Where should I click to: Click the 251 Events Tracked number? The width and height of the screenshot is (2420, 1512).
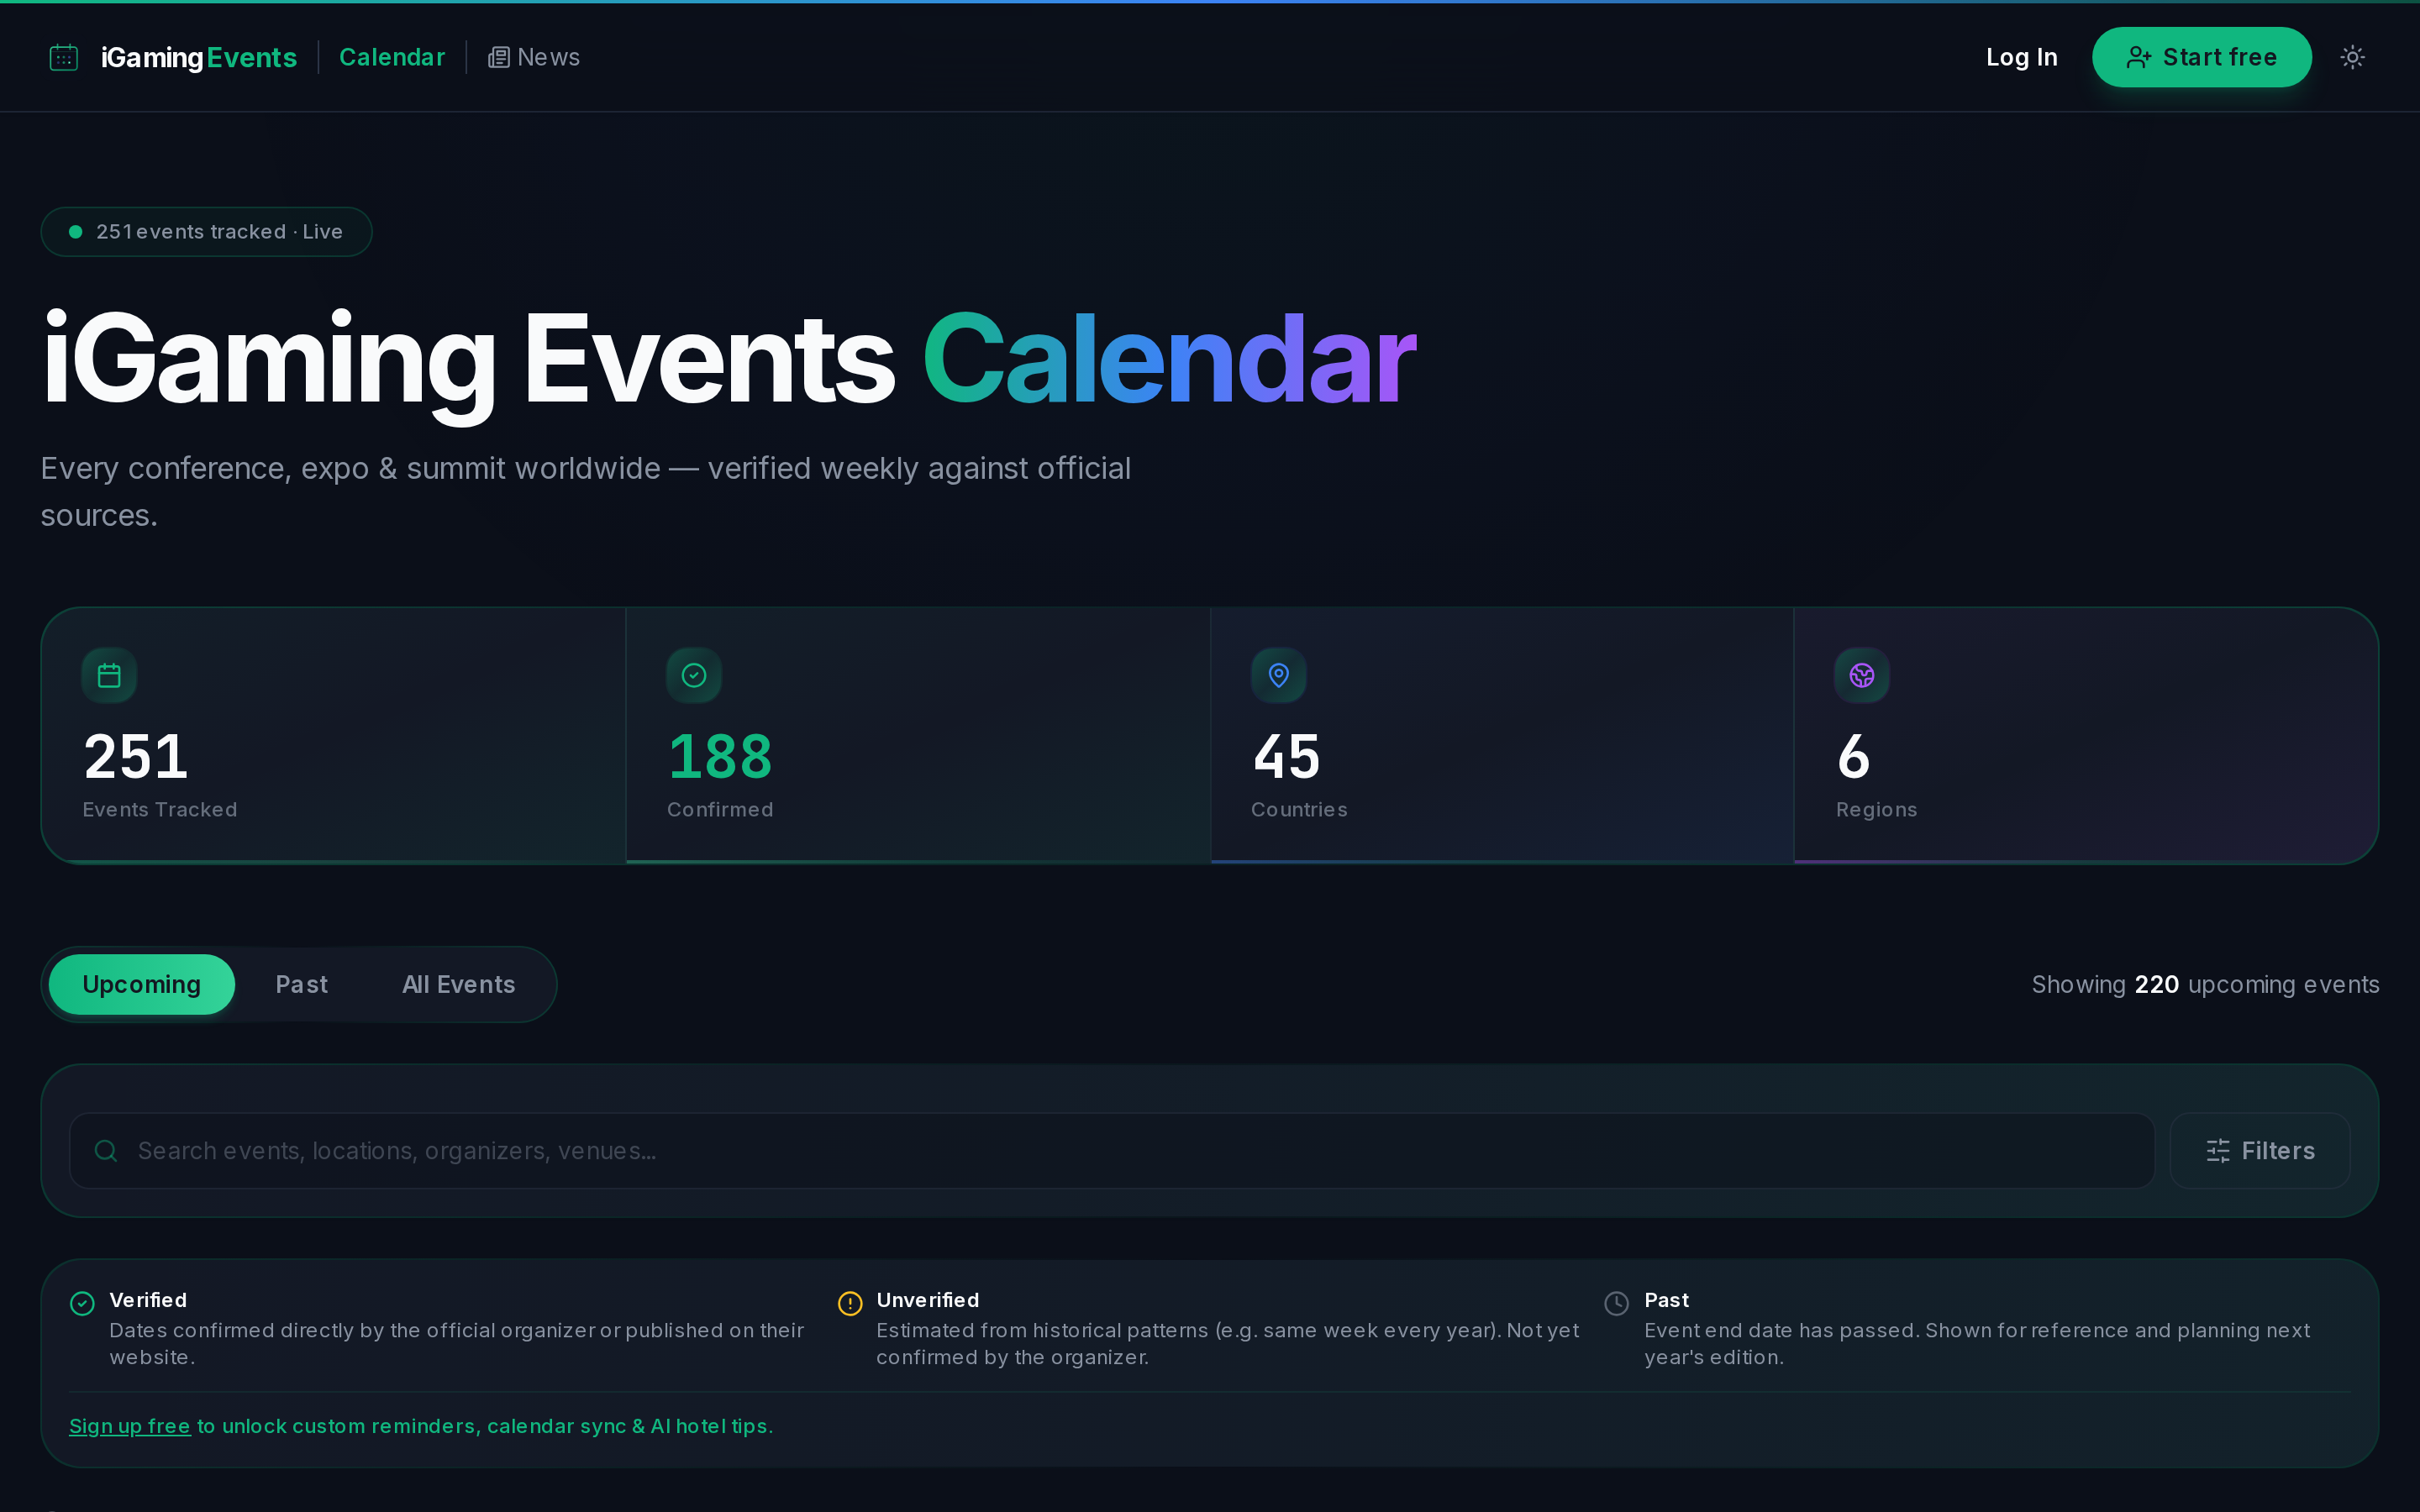coord(136,756)
